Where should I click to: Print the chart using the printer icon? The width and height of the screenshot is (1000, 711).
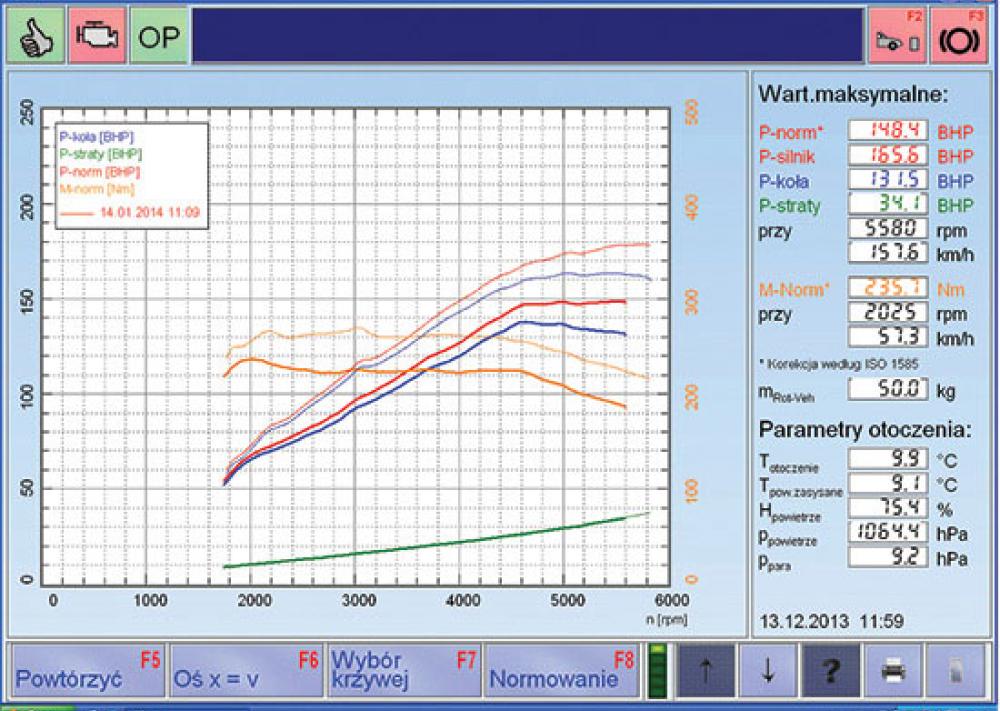892,671
